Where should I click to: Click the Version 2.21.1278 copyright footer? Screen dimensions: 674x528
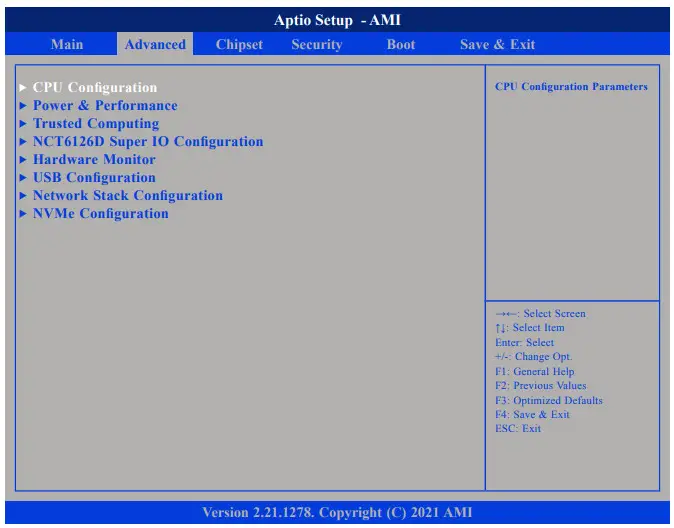[337, 513]
